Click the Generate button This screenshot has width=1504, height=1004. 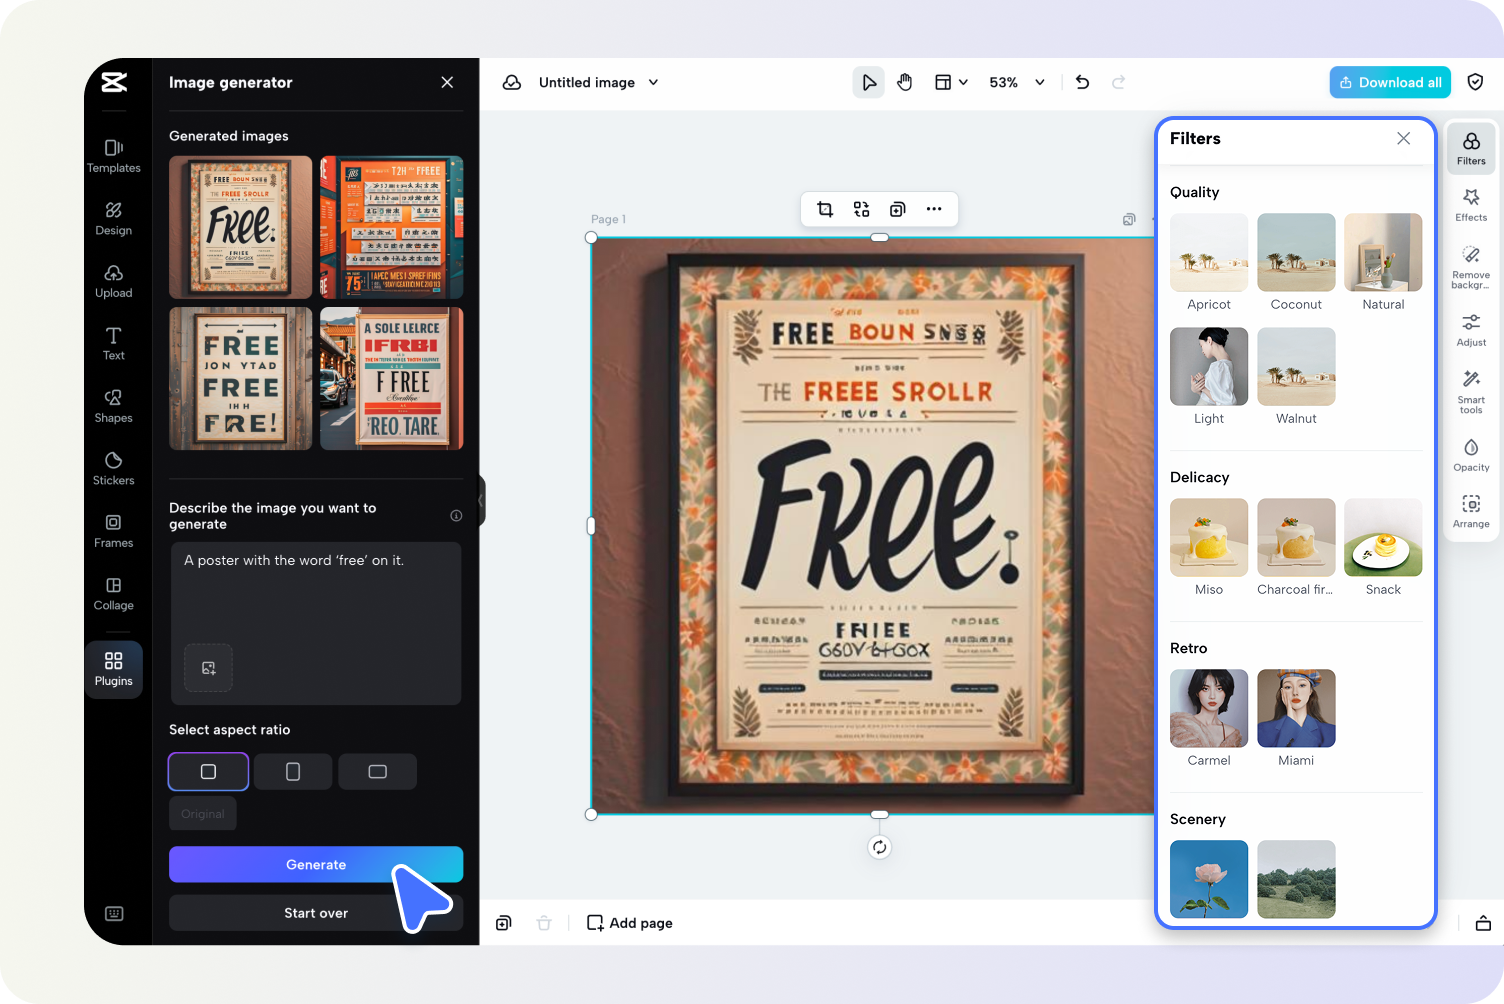click(316, 865)
